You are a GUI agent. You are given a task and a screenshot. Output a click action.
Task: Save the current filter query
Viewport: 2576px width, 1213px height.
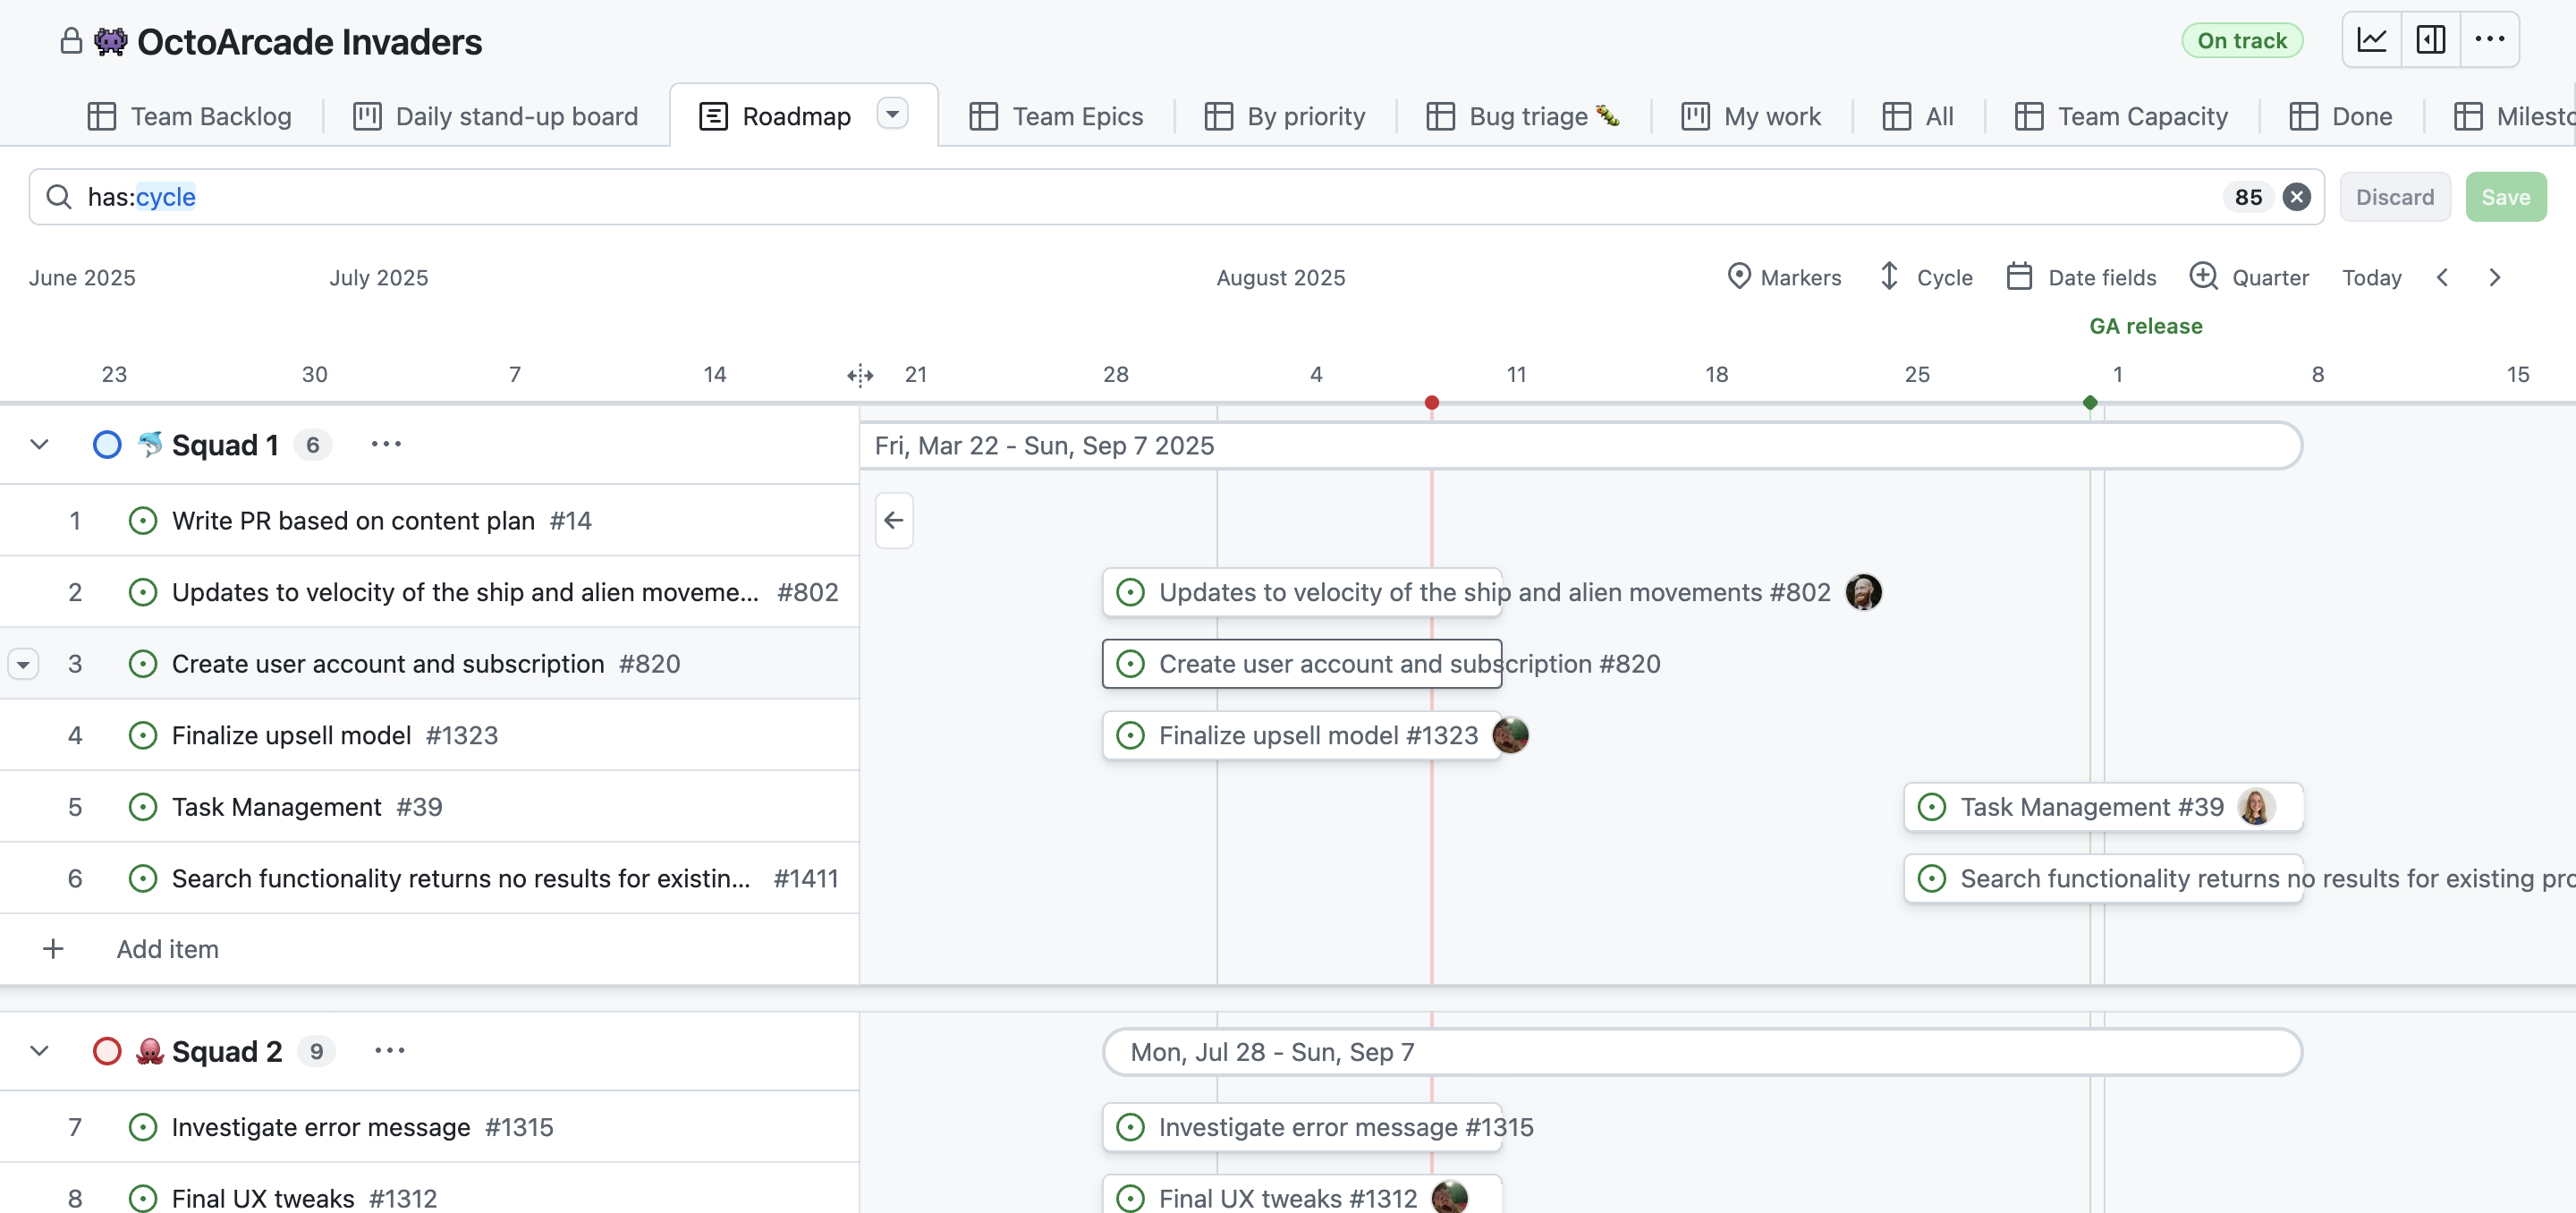tap(2505, 197)
